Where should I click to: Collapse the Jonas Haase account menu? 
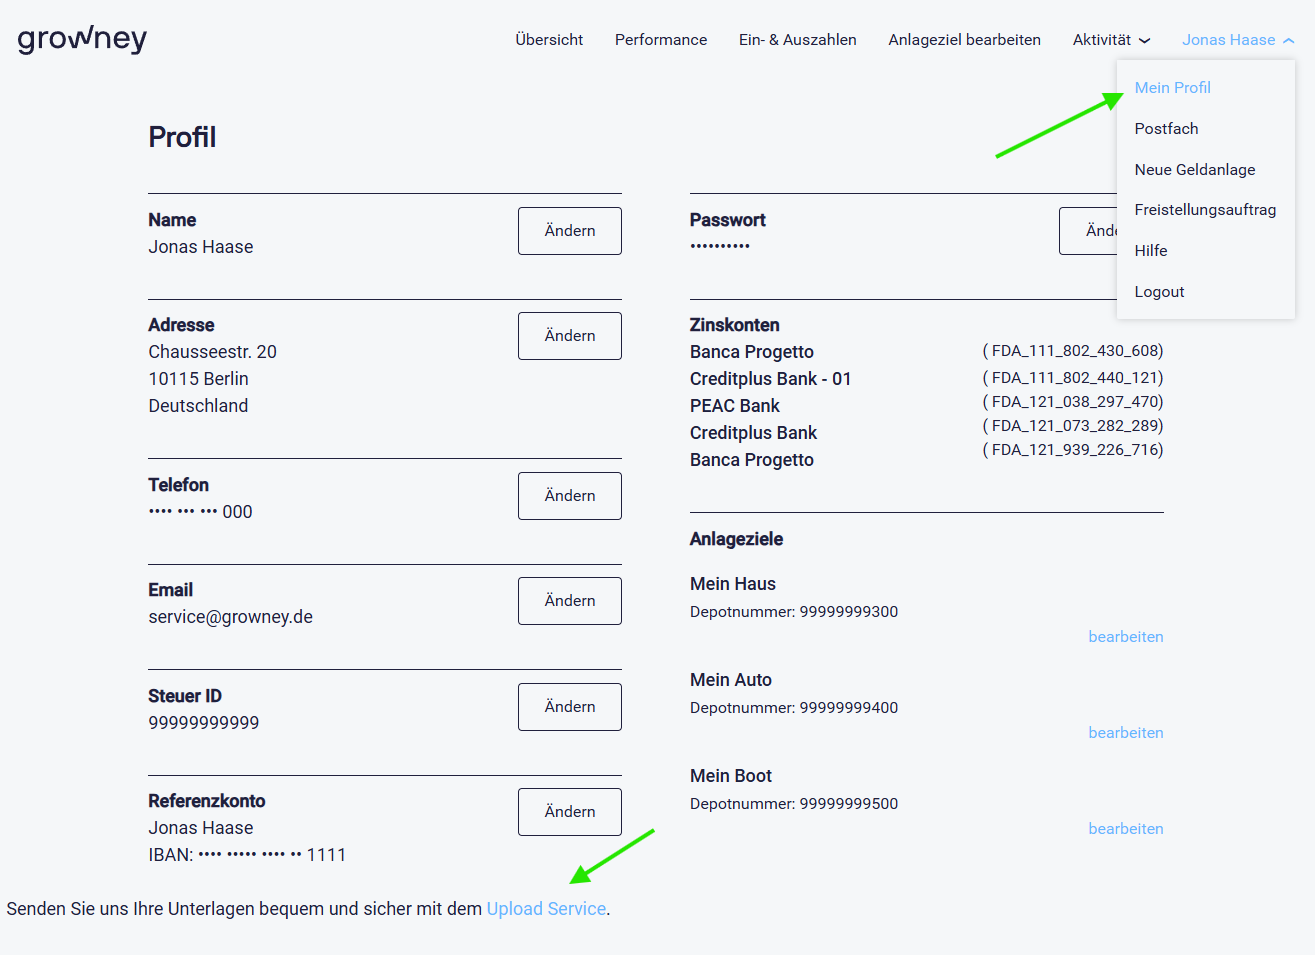1237,40
